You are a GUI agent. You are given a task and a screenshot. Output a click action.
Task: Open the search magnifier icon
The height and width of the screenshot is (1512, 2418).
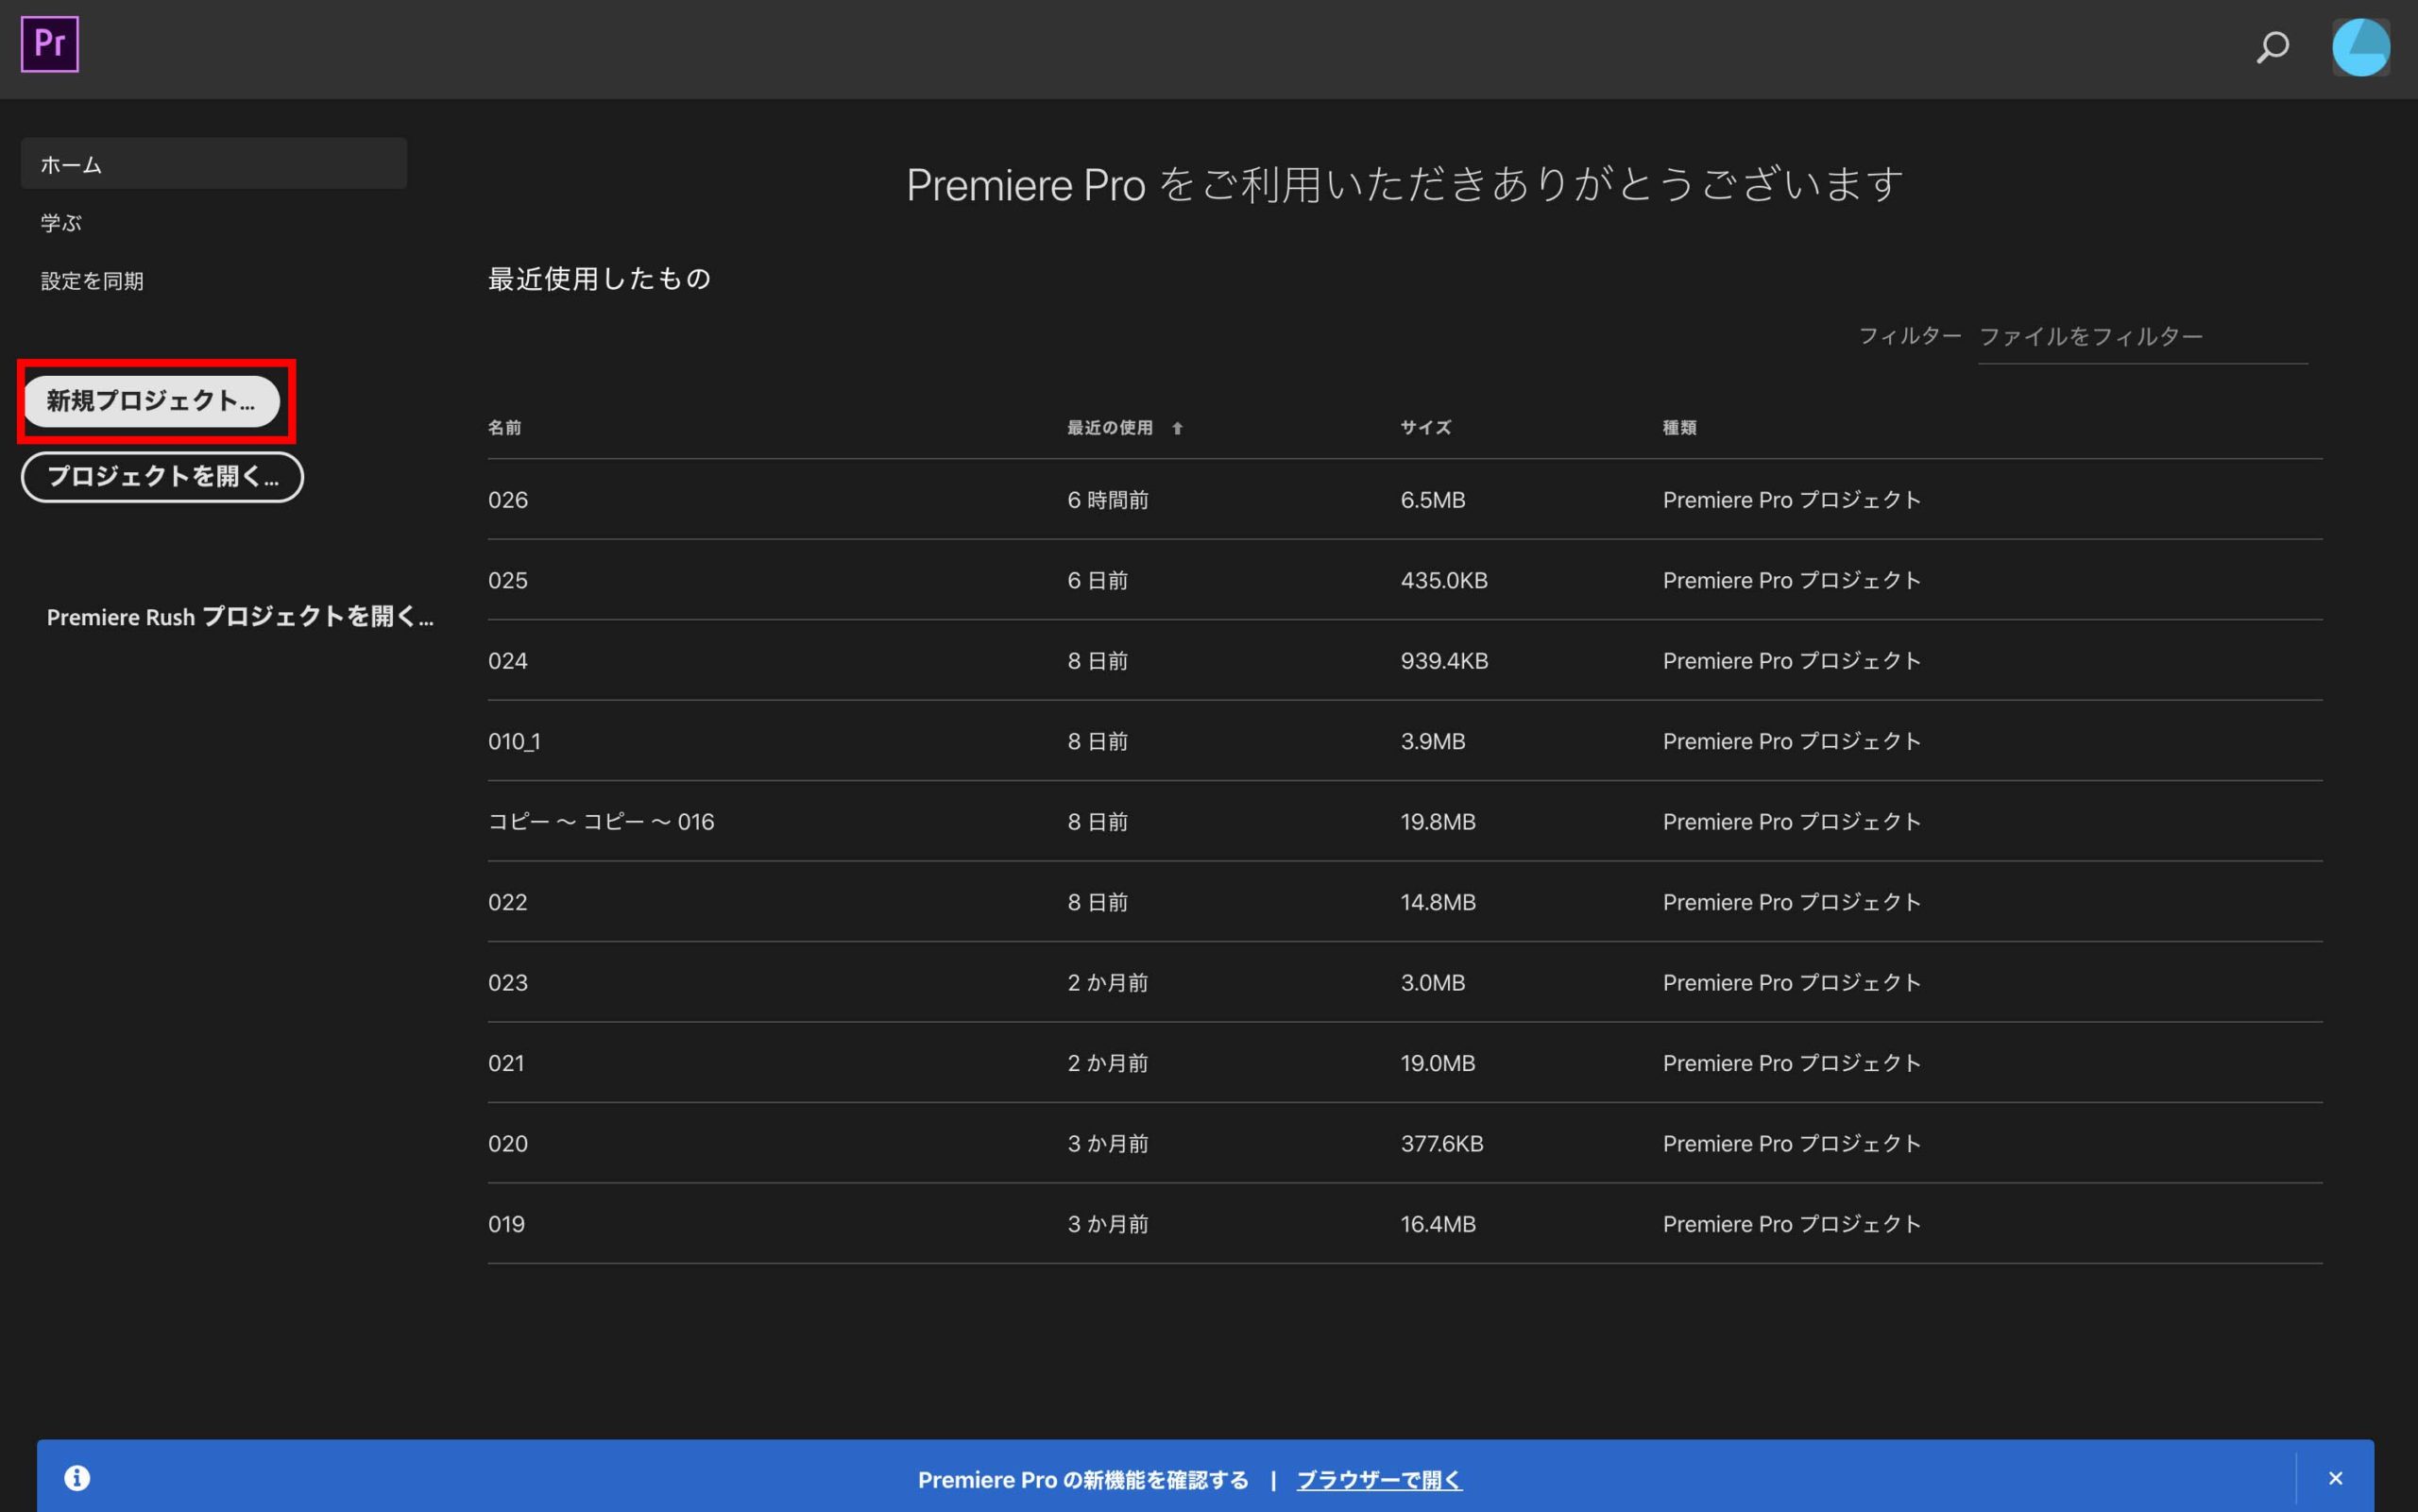pyautogui.click(x=2272, y=47)
